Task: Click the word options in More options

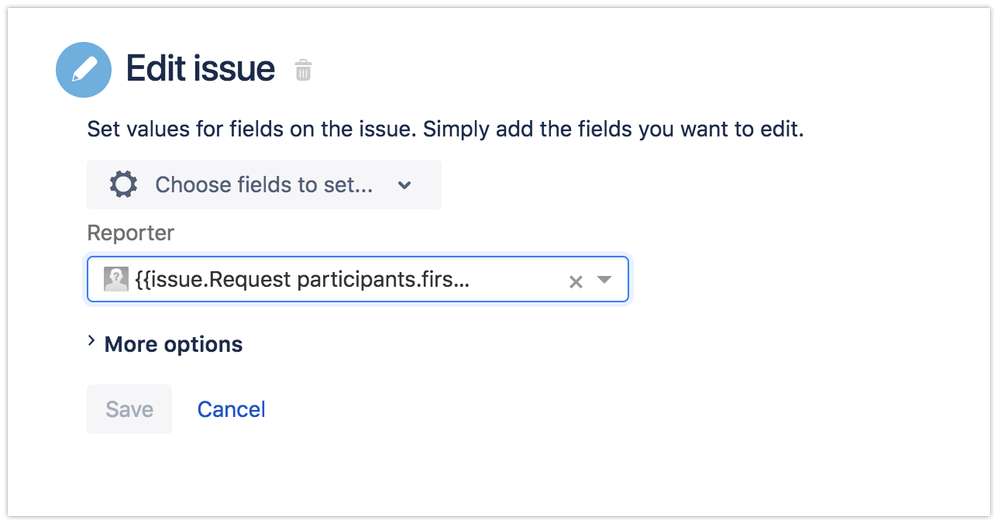Action: click(x=203, y=344)
